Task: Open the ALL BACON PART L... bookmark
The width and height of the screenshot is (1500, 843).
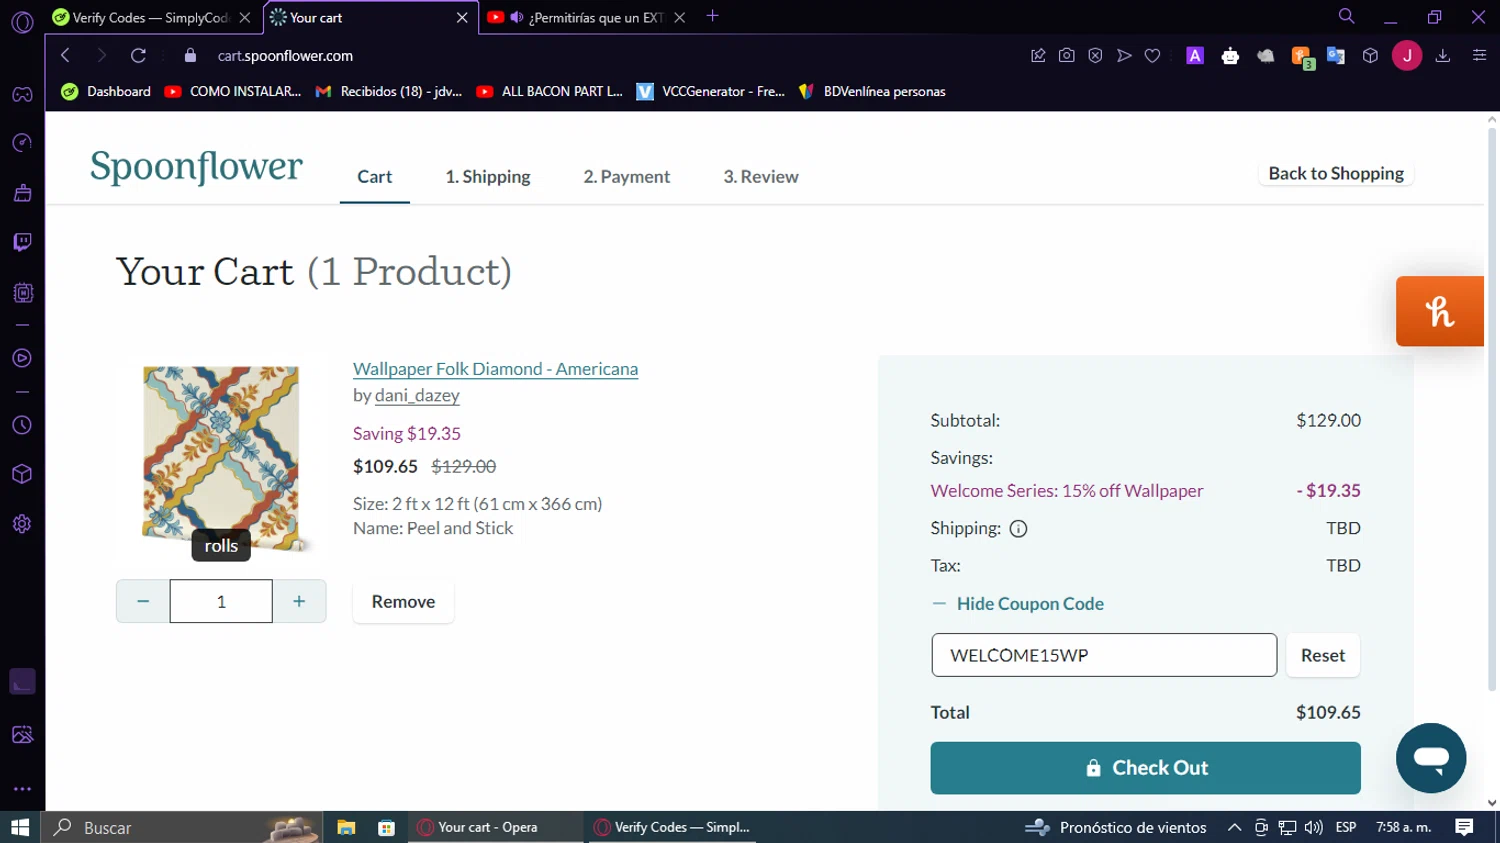Action: tap(549, 91)
